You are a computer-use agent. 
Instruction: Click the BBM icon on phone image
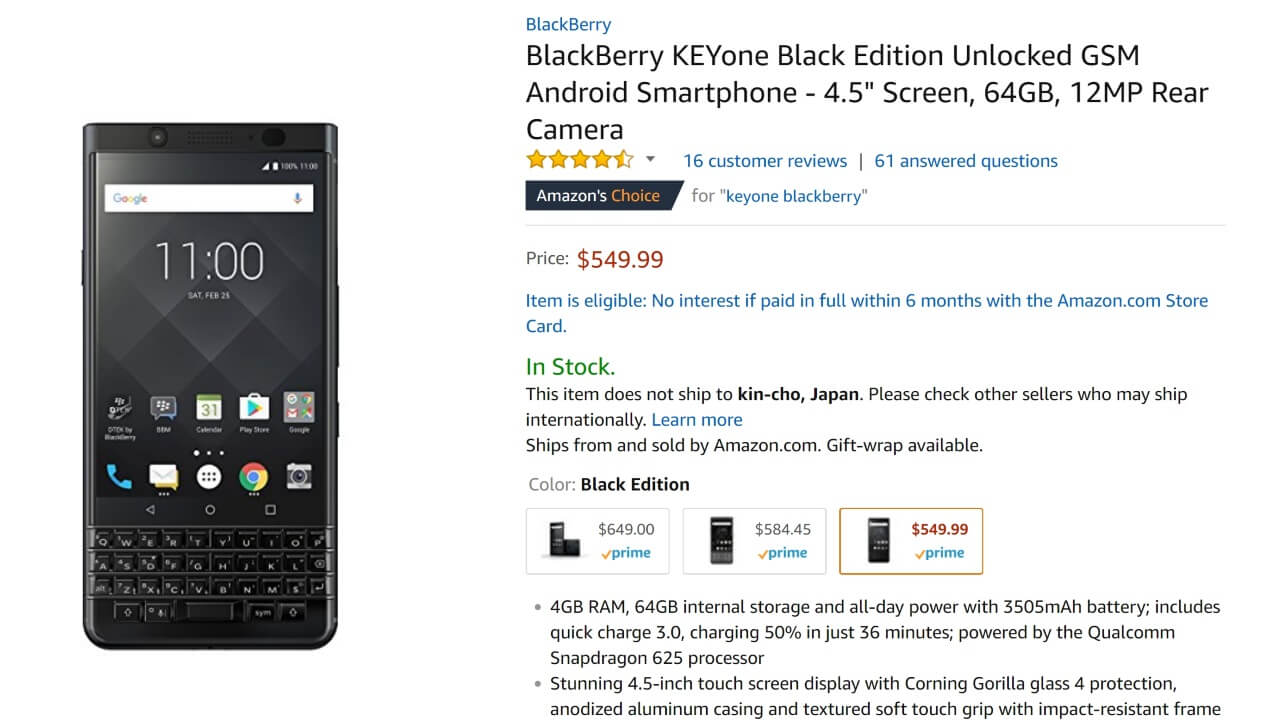[163, 408]
